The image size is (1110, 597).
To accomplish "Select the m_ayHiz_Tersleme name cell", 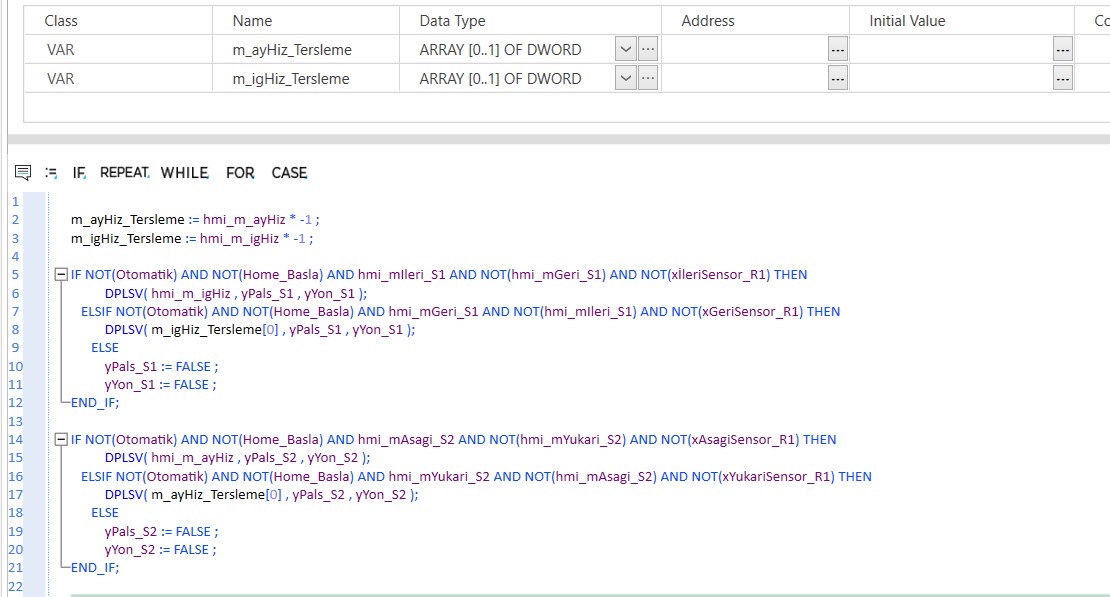I will 306,50.
